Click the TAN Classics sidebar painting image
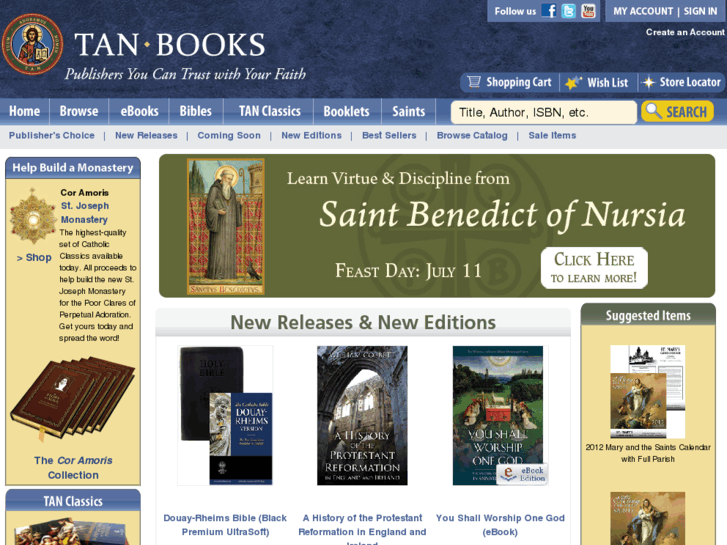Screen dimensions: 727x545 pyautogui.click(x=70, y=531)
